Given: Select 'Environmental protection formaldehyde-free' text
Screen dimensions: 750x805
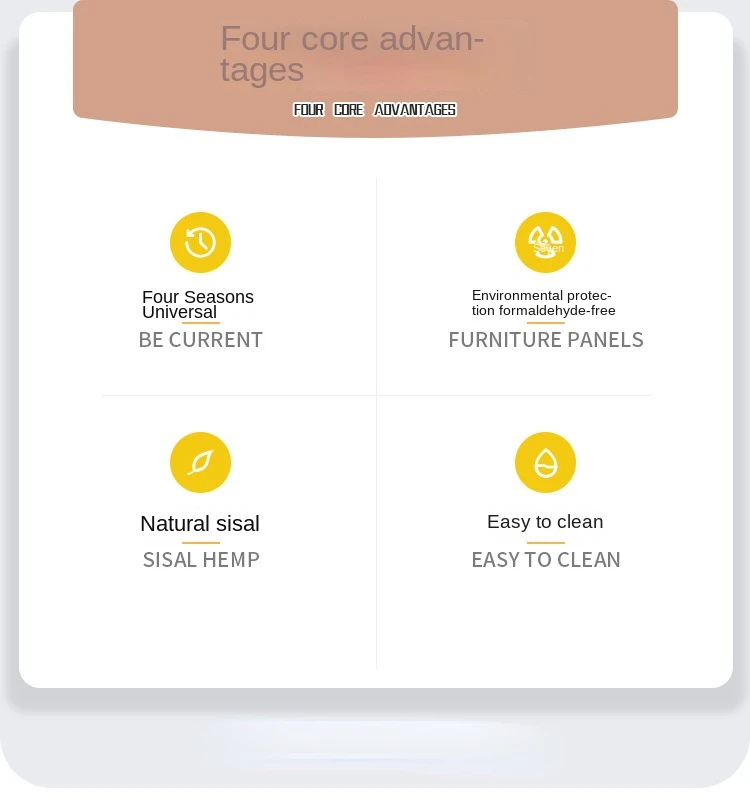Looking at the screenshot, I should pos(544,303).
